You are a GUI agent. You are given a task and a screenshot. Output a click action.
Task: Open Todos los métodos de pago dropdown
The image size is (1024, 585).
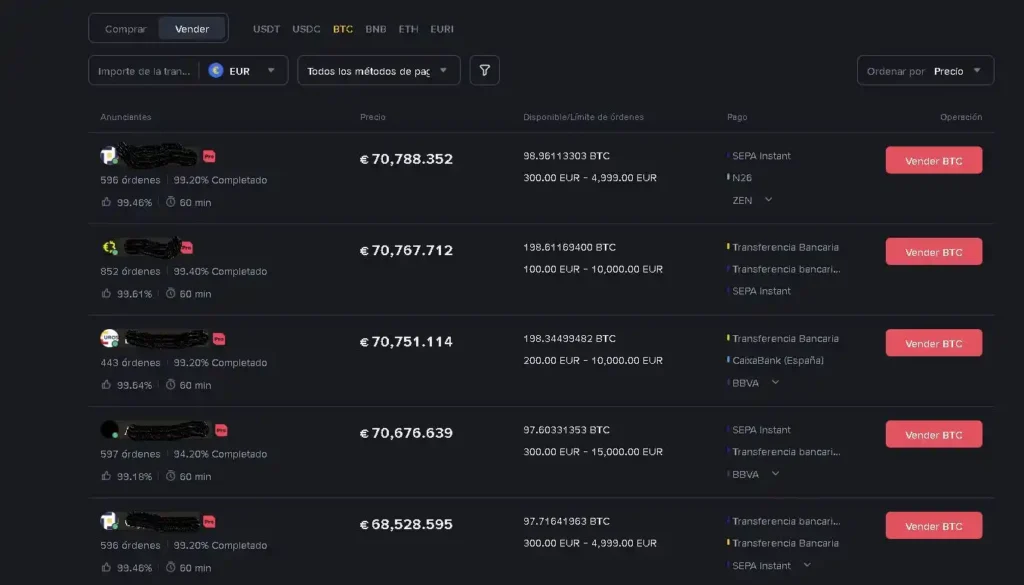[378, 70]
